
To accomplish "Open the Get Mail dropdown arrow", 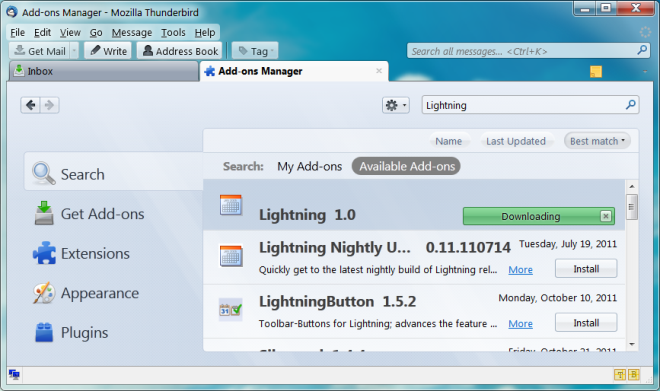I will point(74,51).
